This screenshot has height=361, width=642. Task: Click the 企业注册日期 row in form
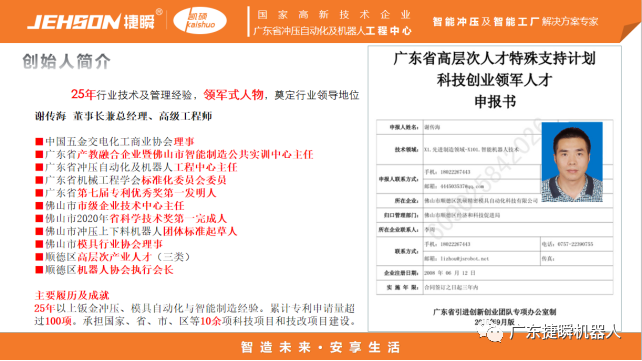(495, 273)
